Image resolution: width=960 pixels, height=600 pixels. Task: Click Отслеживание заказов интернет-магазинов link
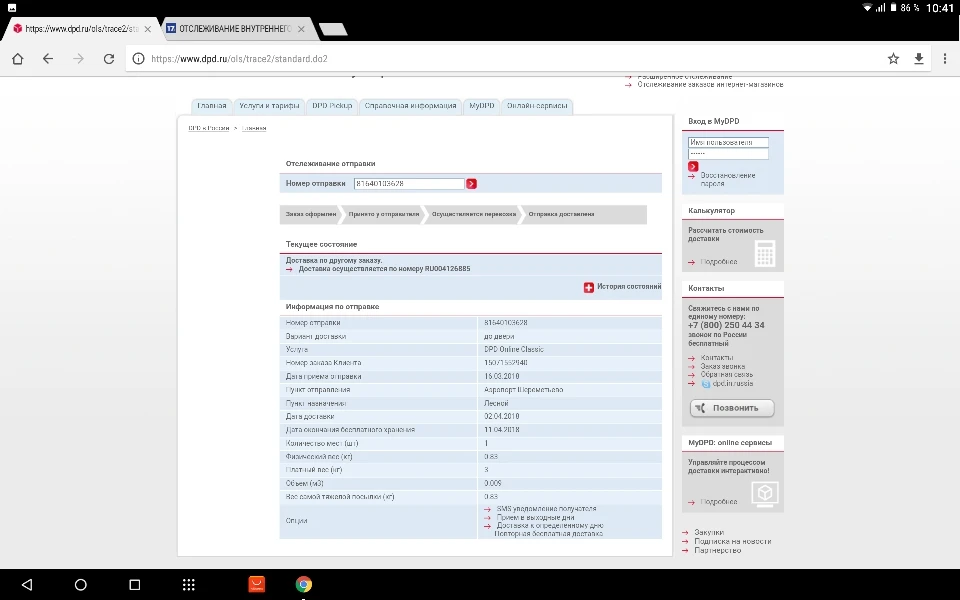(x=710, y=84)
